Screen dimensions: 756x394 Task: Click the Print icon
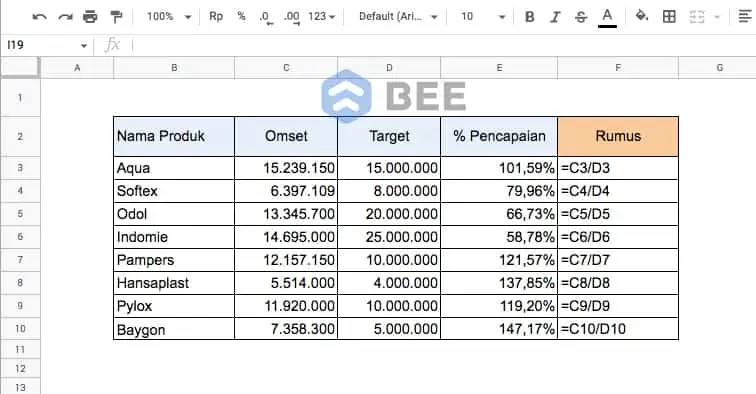coord(90,17)
